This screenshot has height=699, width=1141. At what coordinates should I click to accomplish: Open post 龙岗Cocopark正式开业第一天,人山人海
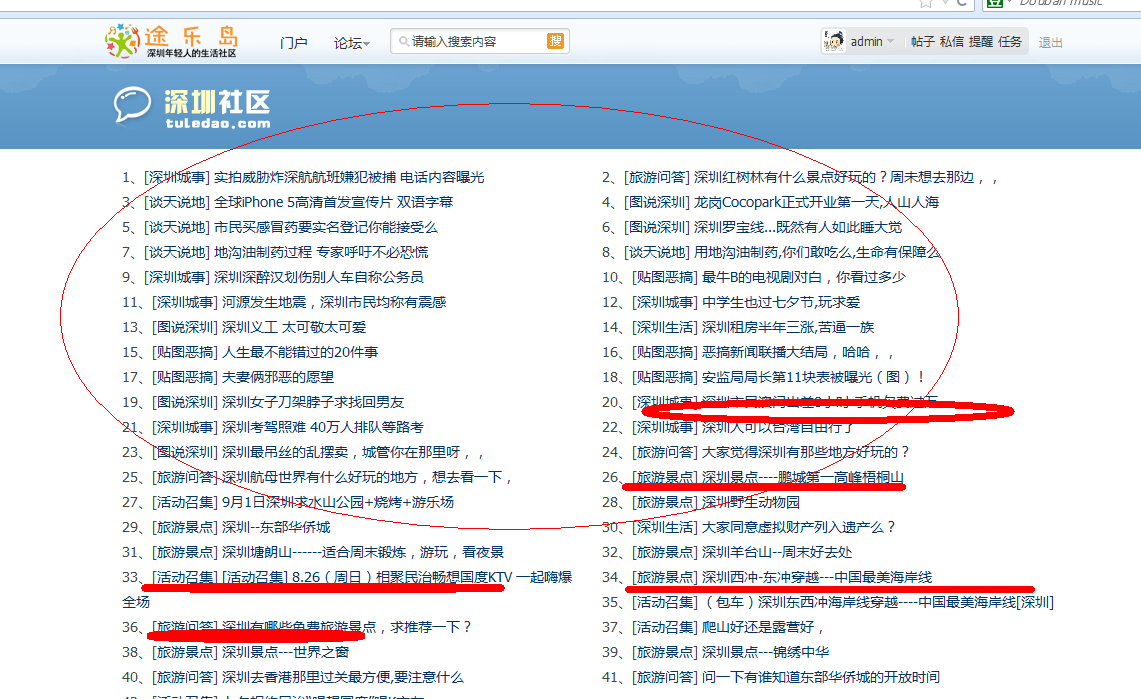816,202
